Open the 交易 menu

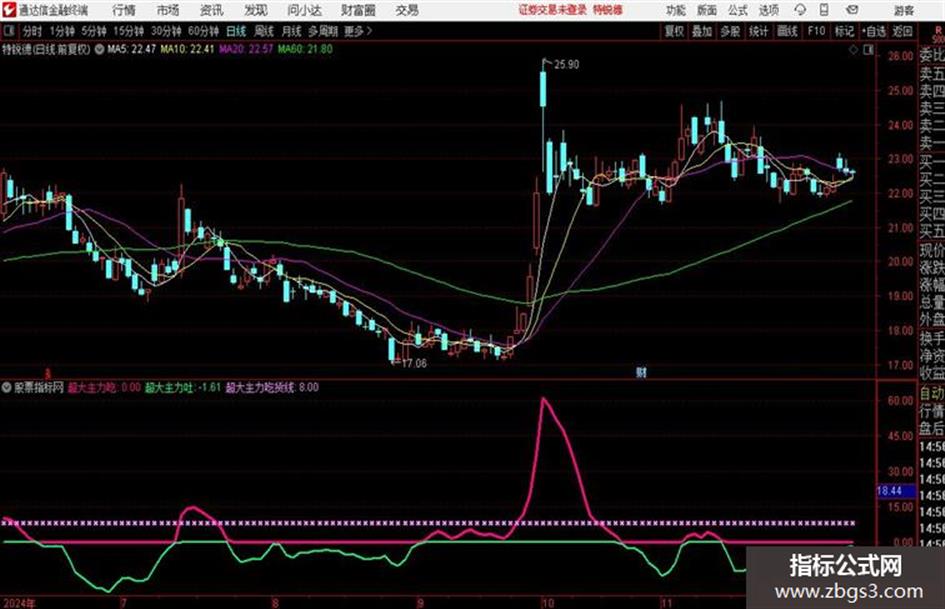(407, 10)
